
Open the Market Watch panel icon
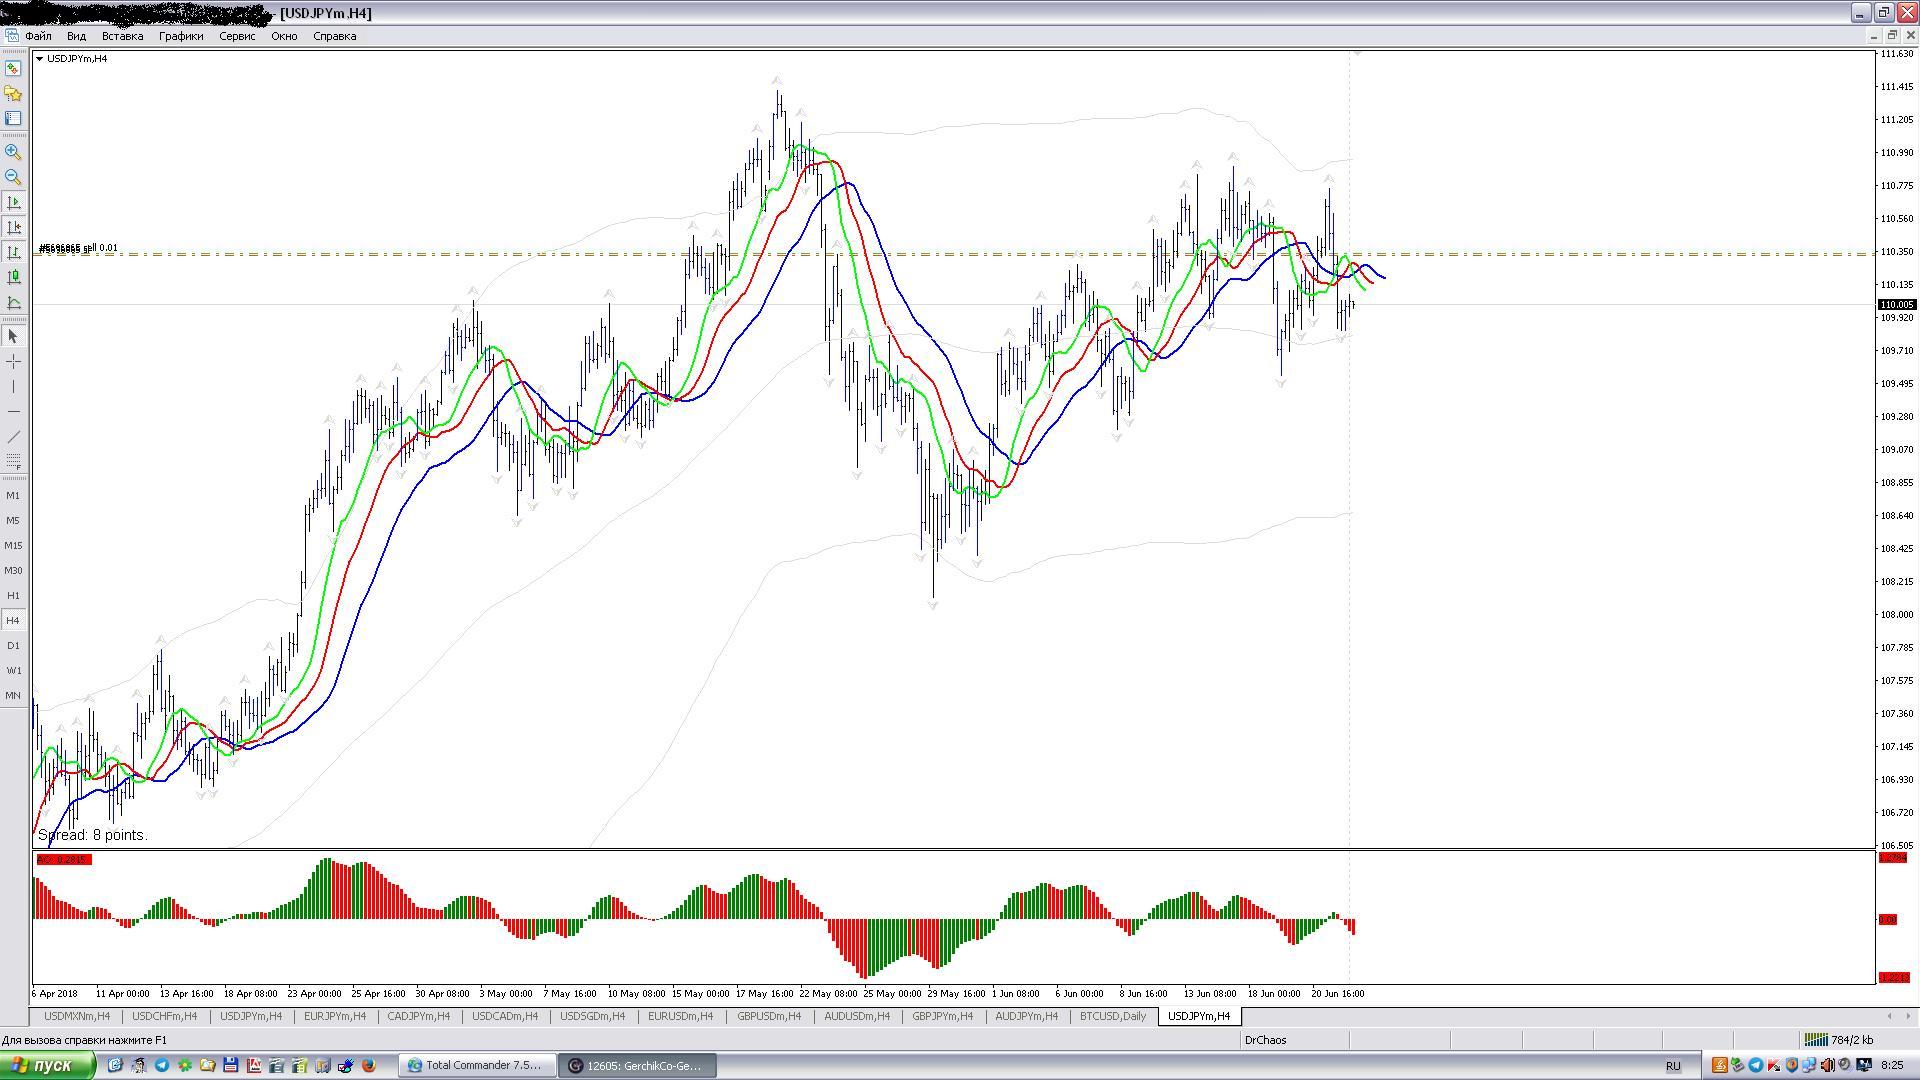point(13,68)
